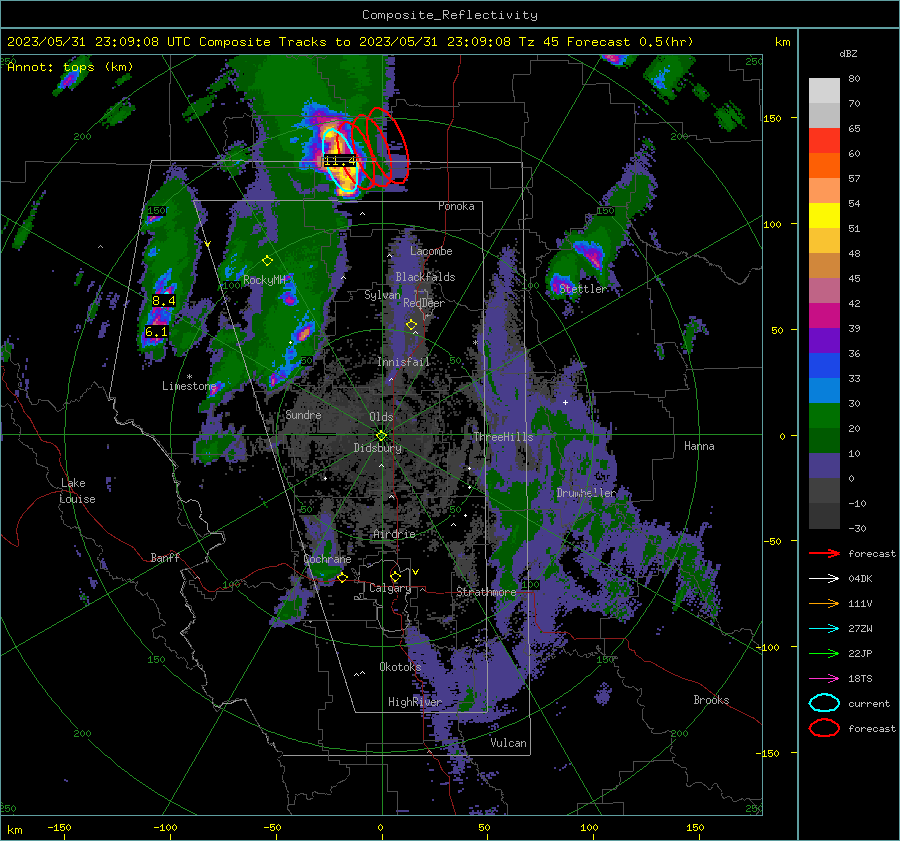Click the cyan current storm ellipse on map
This screenshot has width=900, height=841.
[x=340, y=160]
